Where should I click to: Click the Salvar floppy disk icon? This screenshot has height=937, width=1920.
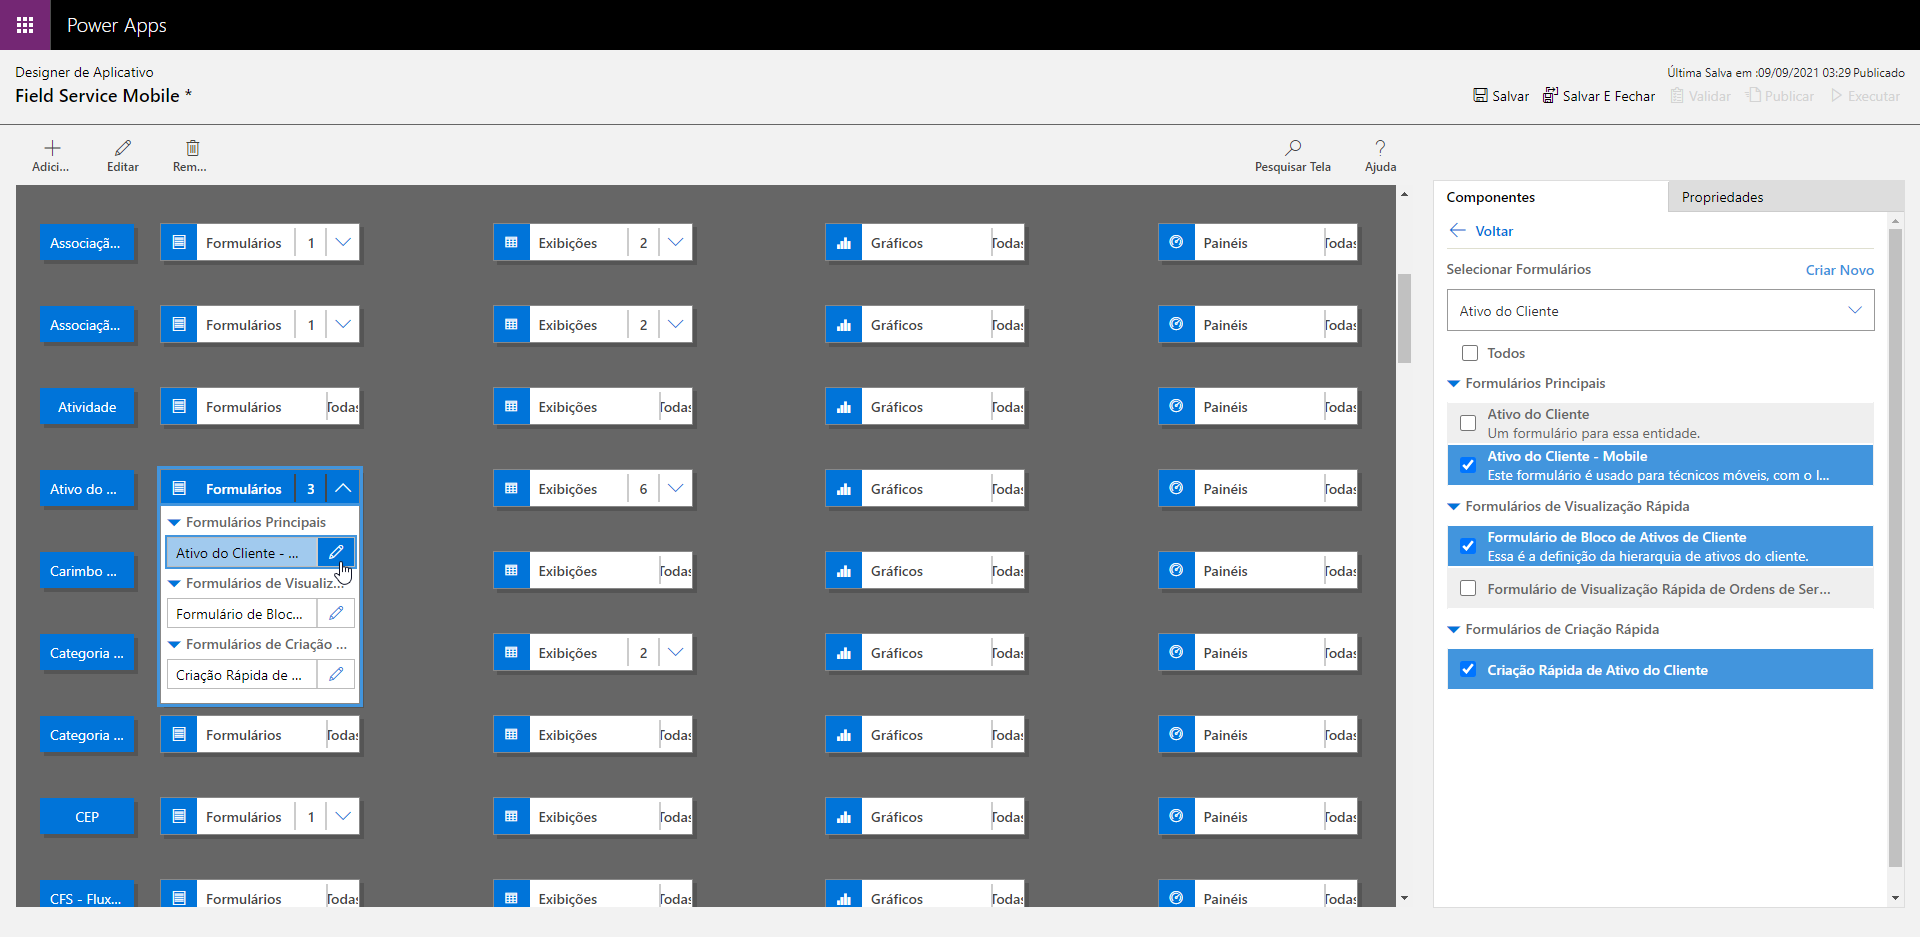[x=1480, y=96]
